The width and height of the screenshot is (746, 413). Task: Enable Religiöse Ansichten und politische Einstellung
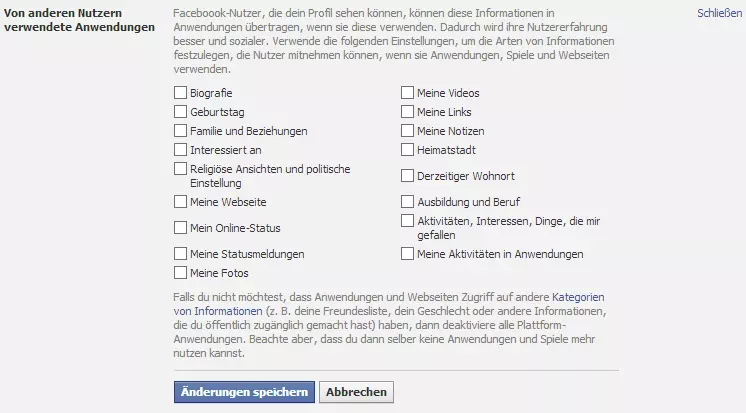click(180, 169)
